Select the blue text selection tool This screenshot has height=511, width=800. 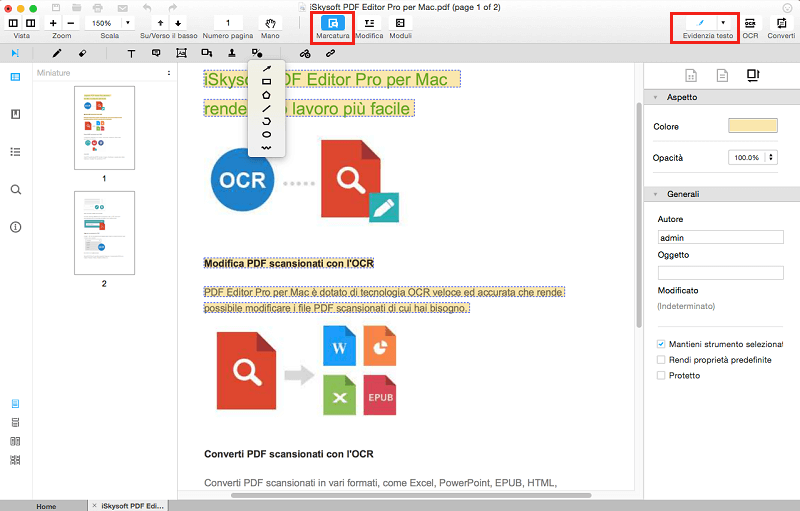pos(15,53)
